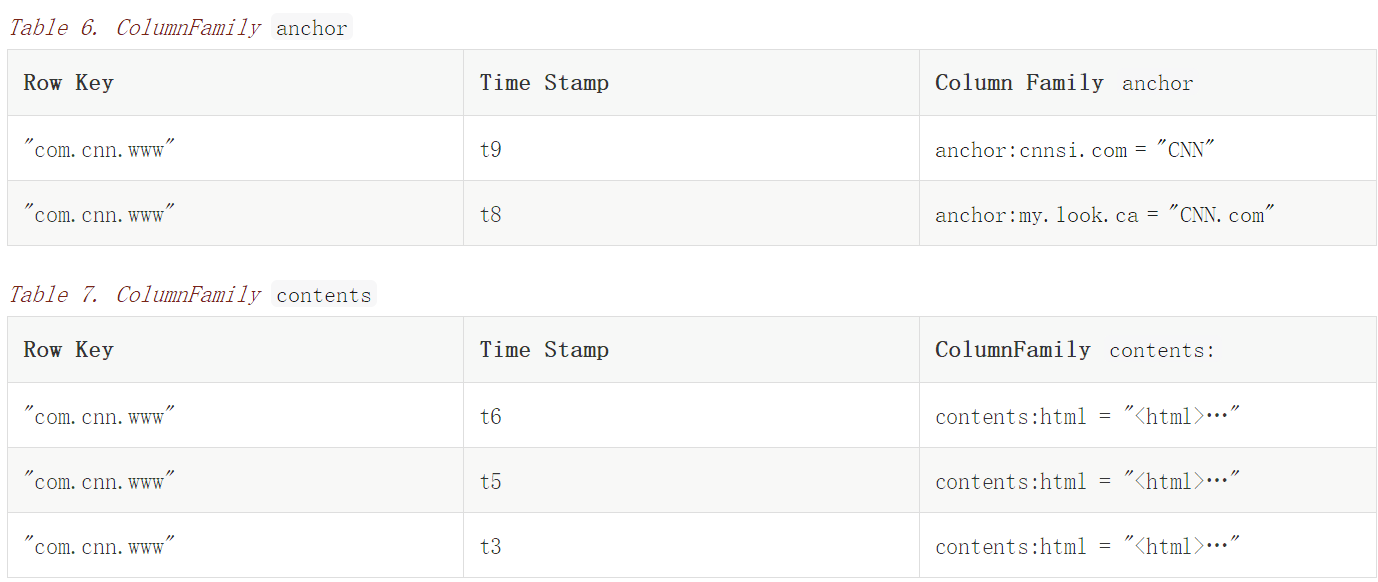Select the Row Key header in the anchor table
This screenshot has width=1378, height=582.
(x=68, y=83)
